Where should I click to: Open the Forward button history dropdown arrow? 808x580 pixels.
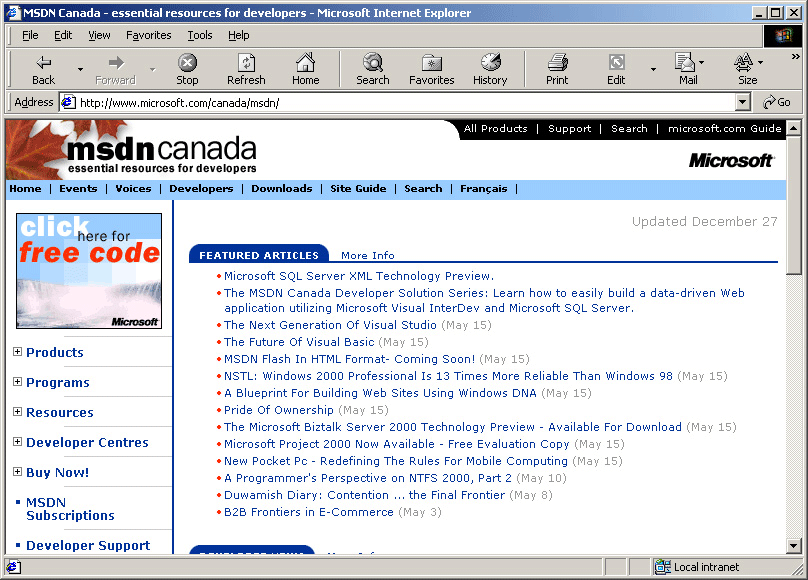[152, 69]
